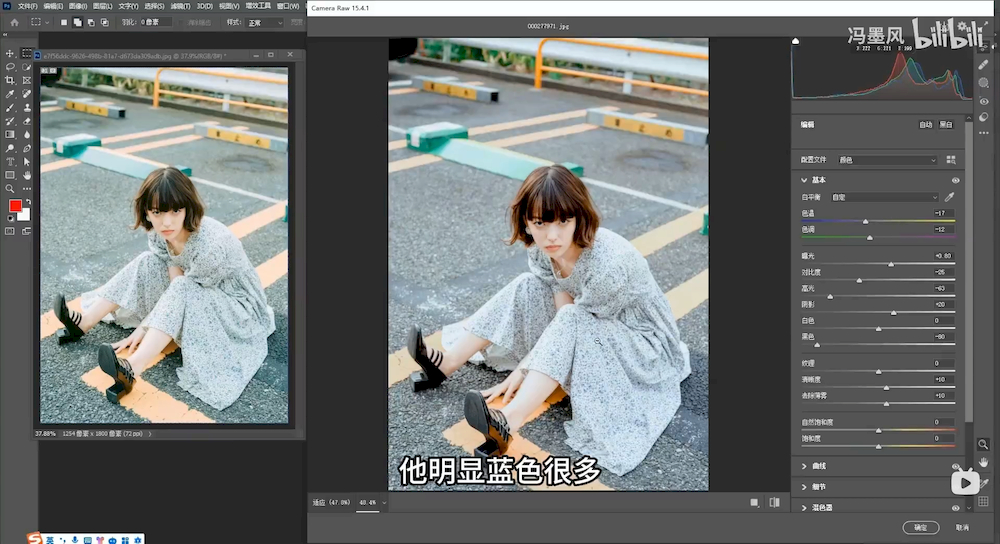Toggle Quick Mask mode

point(10,231)
